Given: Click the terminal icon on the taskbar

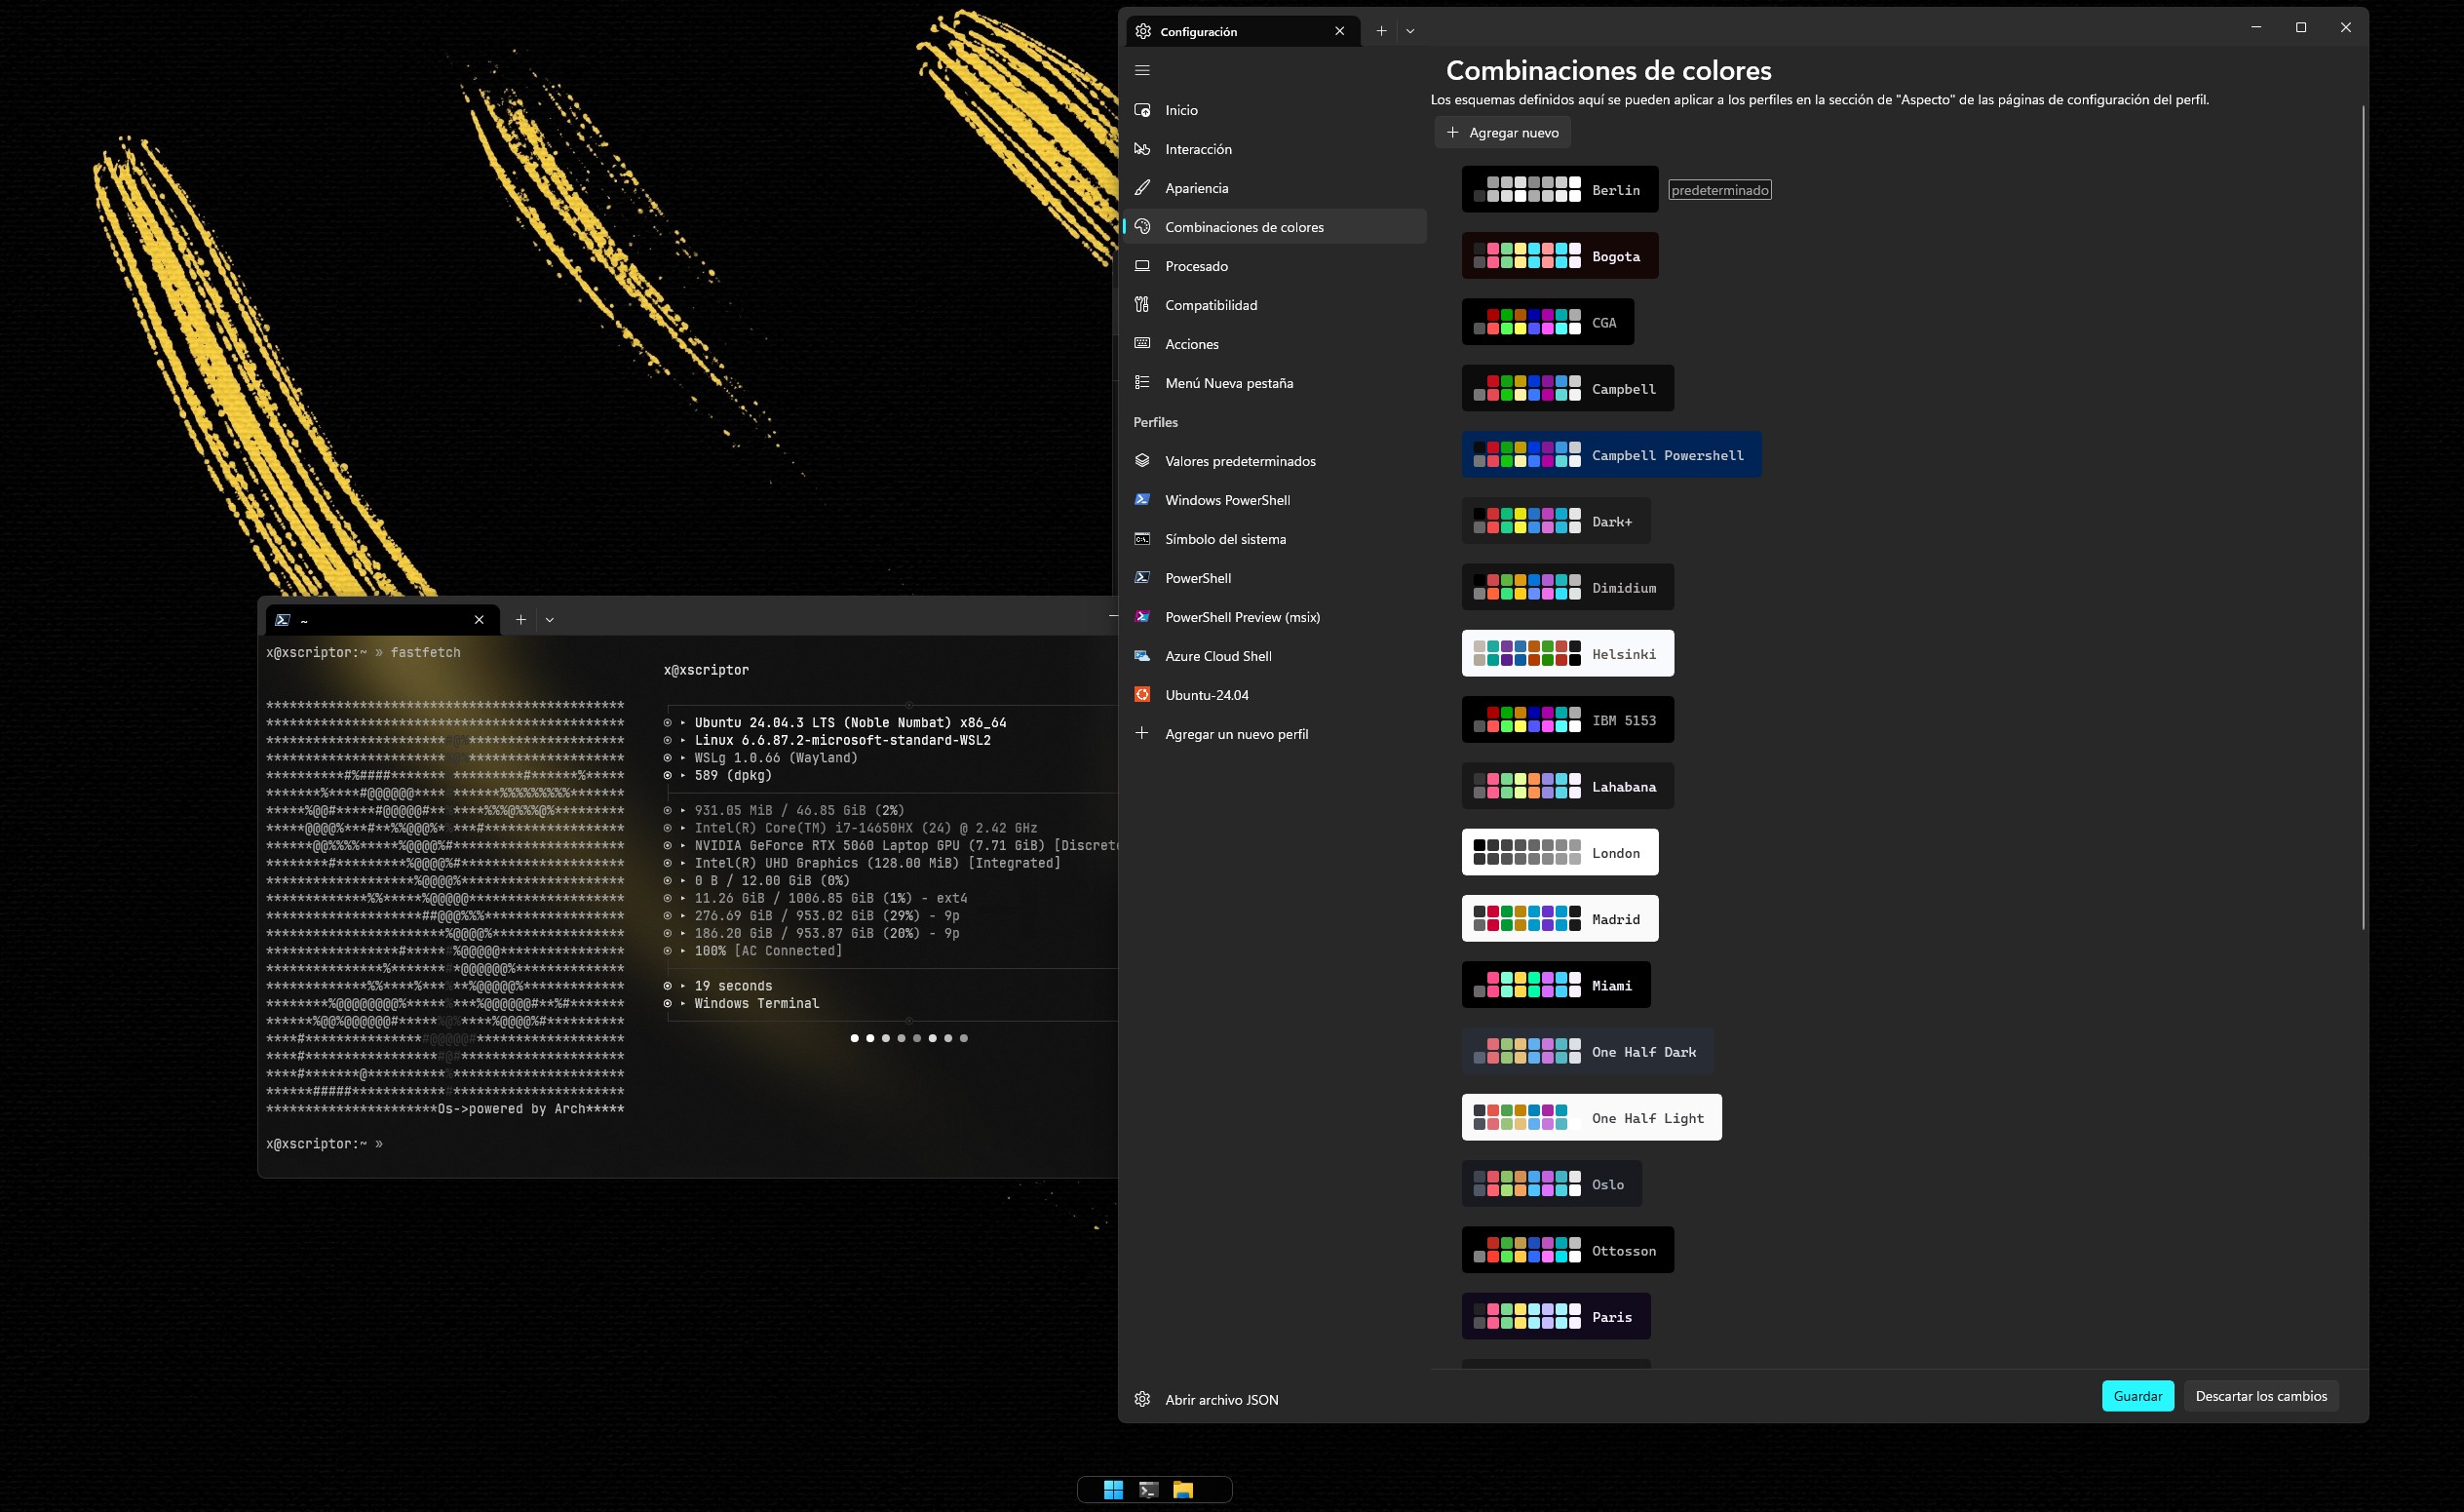Looking at the screenshot, I should (x=1148, y=1489).
